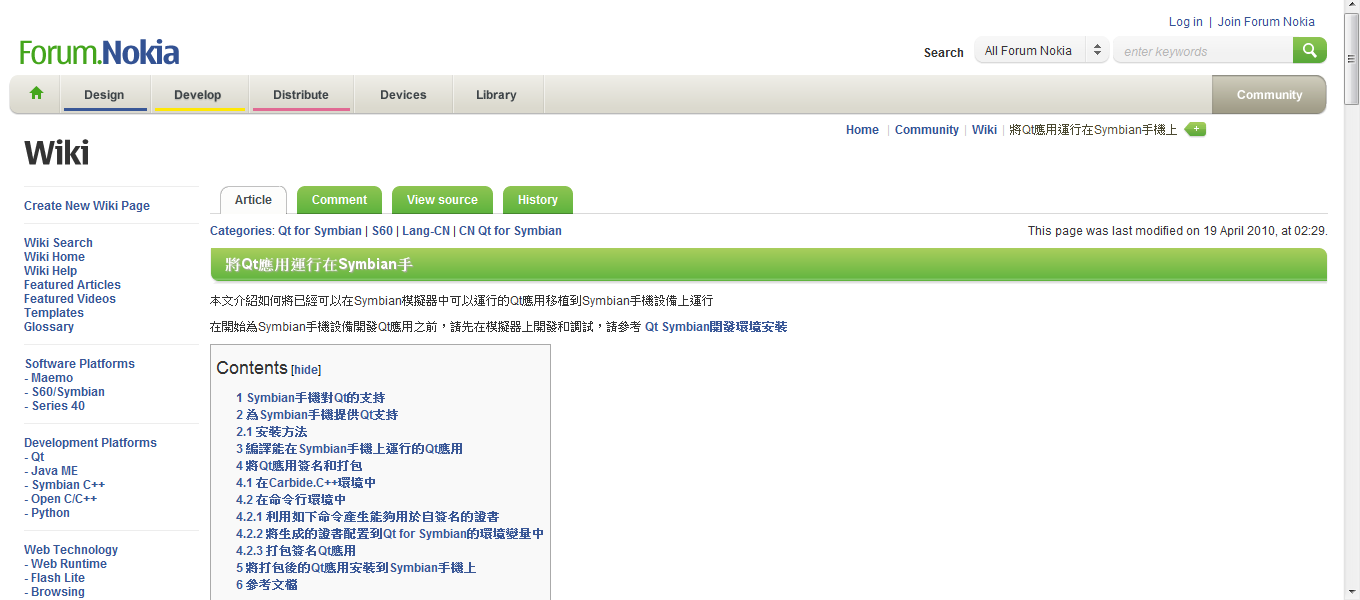This screenshot has width=1360, height=600.
Task: Switch to the Comment tab
Action: [x=339, y=200]
